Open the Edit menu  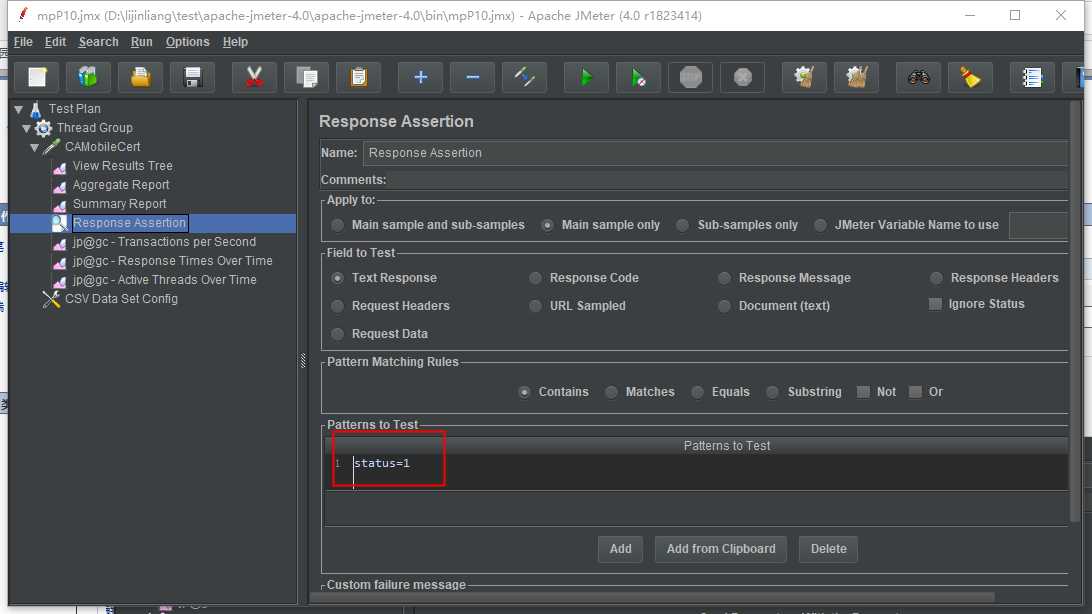(x=55, y=42)
